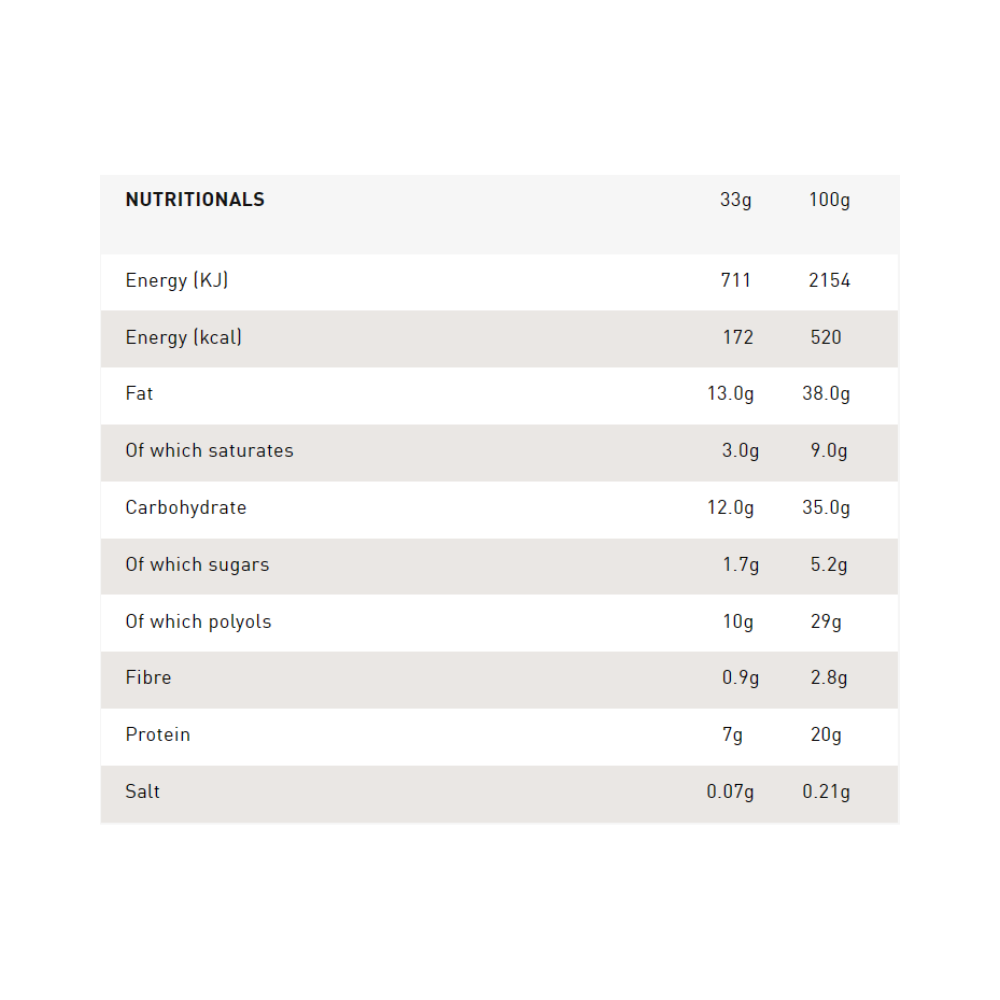
Task: Select the 172 kcal value
Action: [738, 338]
